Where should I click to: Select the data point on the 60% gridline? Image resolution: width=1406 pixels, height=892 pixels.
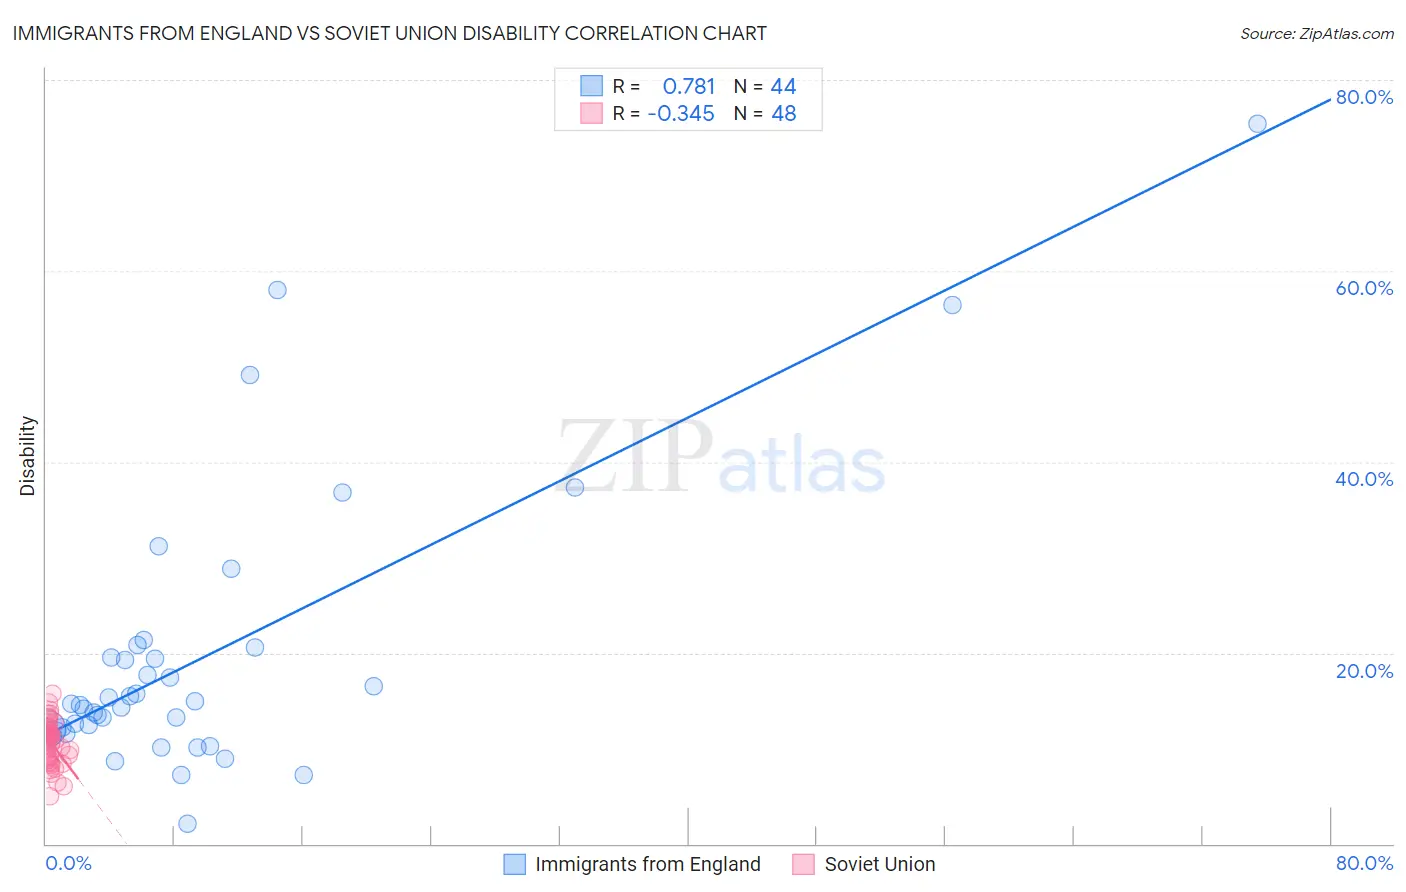point(952,305)
